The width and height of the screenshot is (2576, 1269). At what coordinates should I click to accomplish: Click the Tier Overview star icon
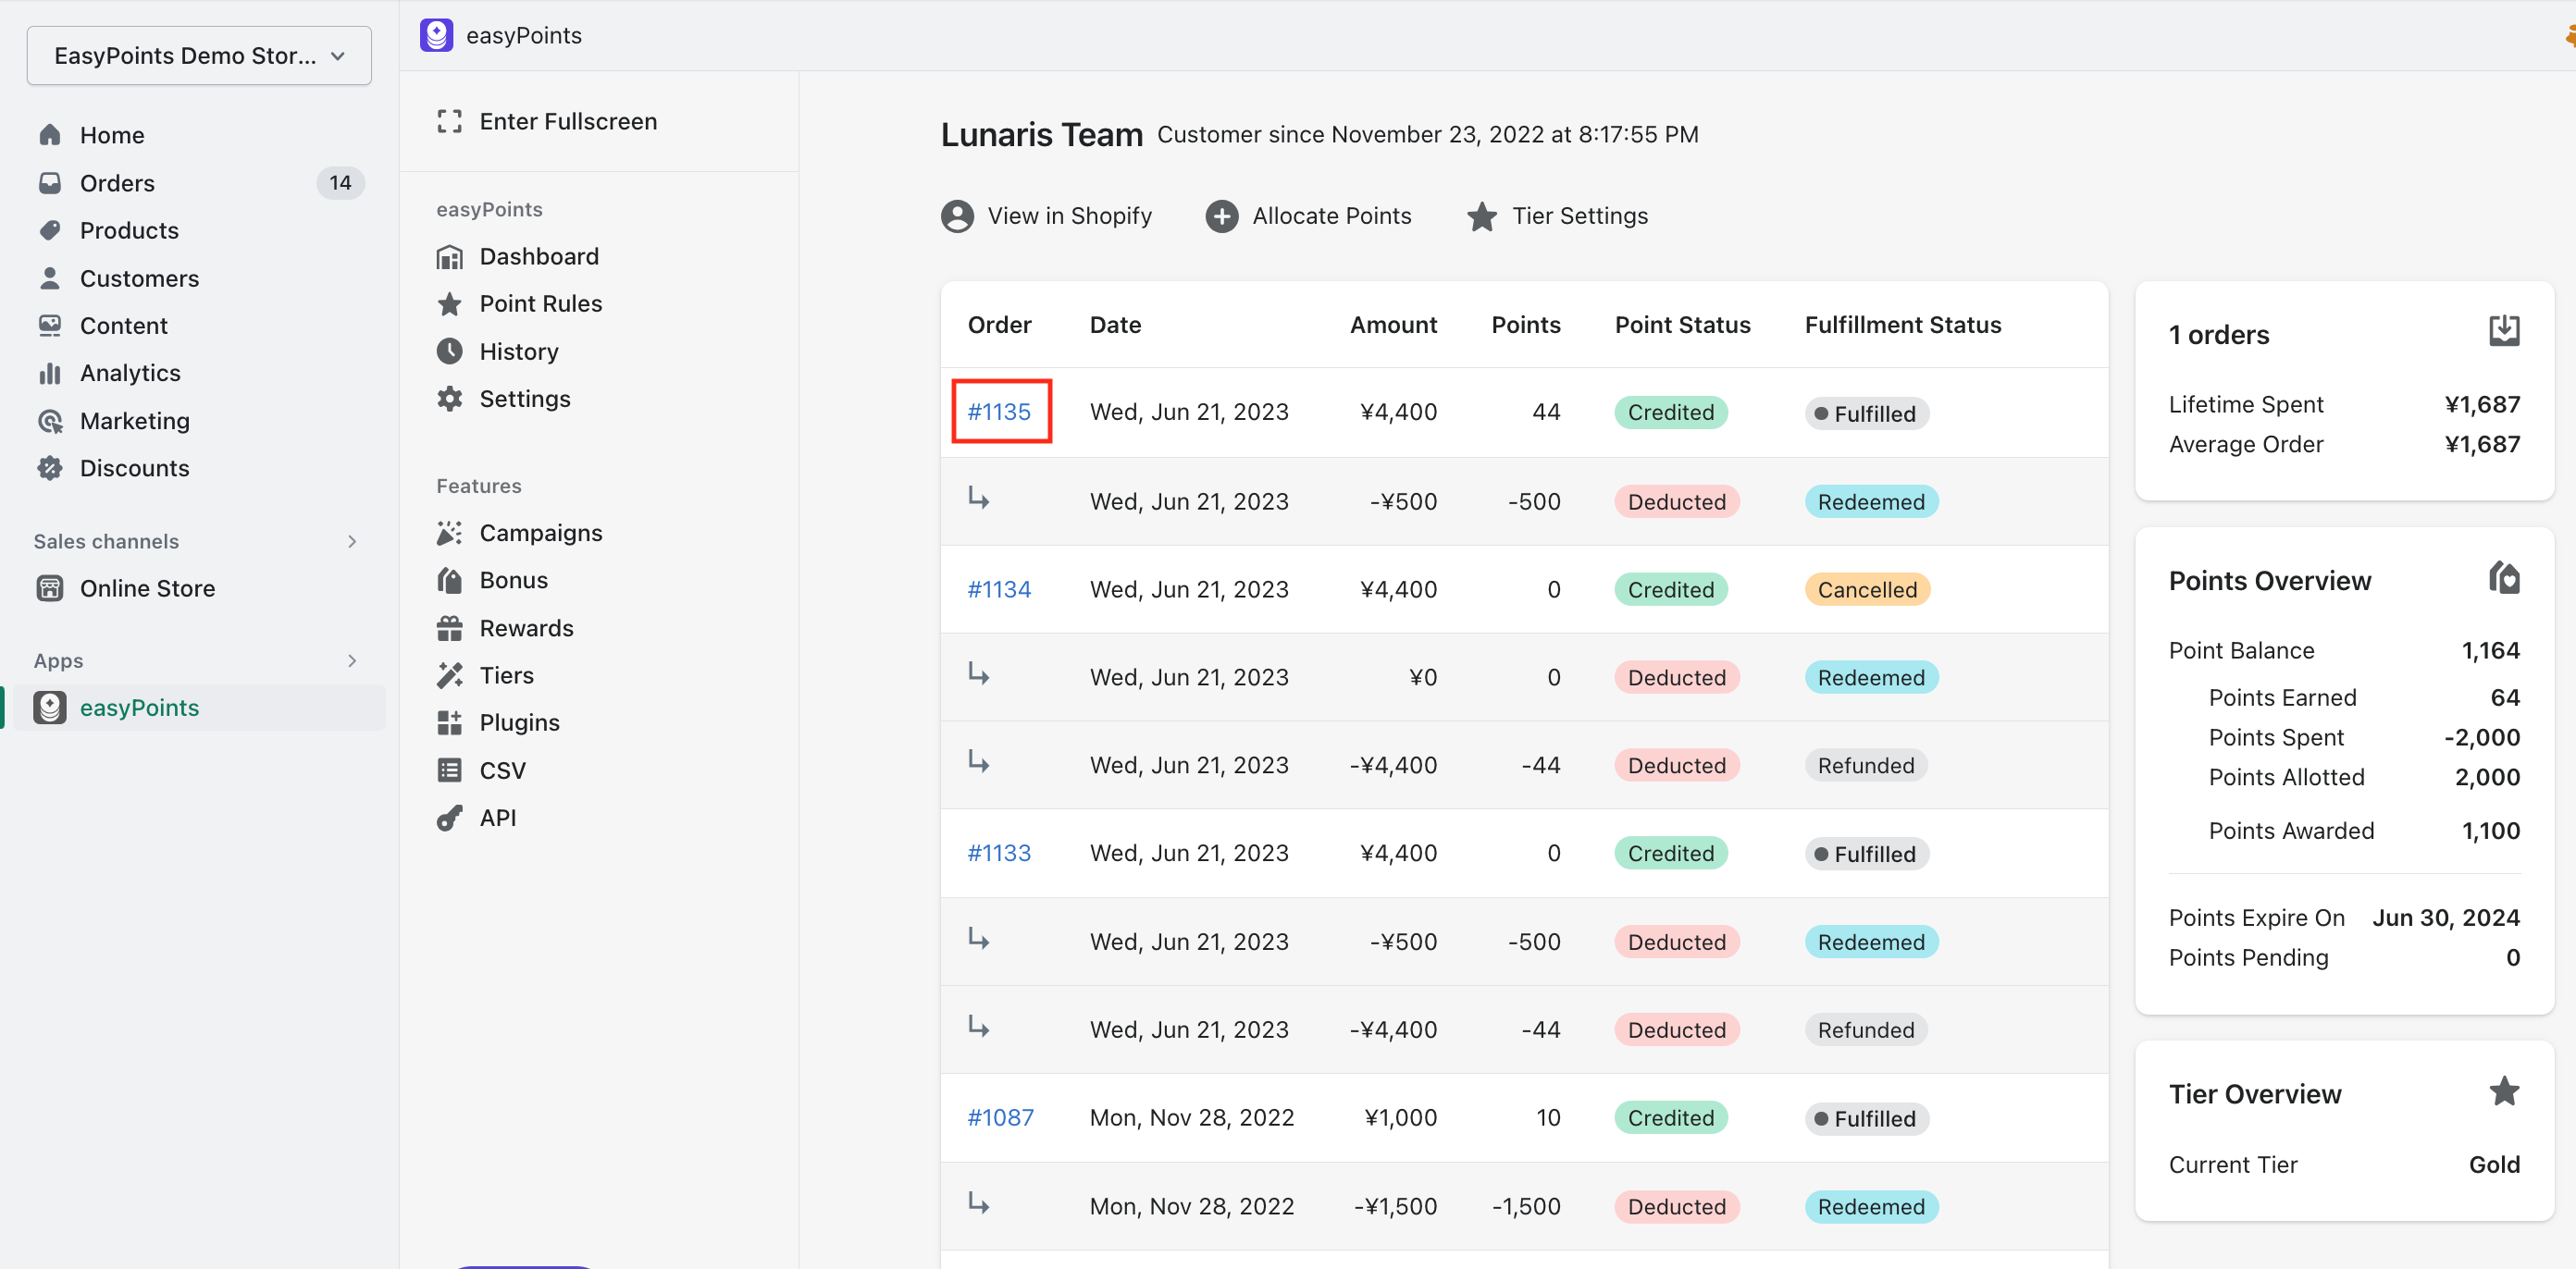(2503, 1091)
